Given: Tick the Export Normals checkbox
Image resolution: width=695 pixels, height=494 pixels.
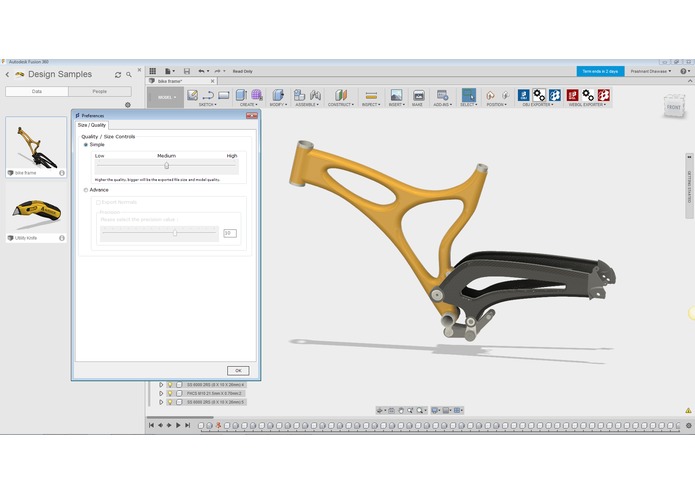Looking at the screenshot, I should [x=98, y=202].
